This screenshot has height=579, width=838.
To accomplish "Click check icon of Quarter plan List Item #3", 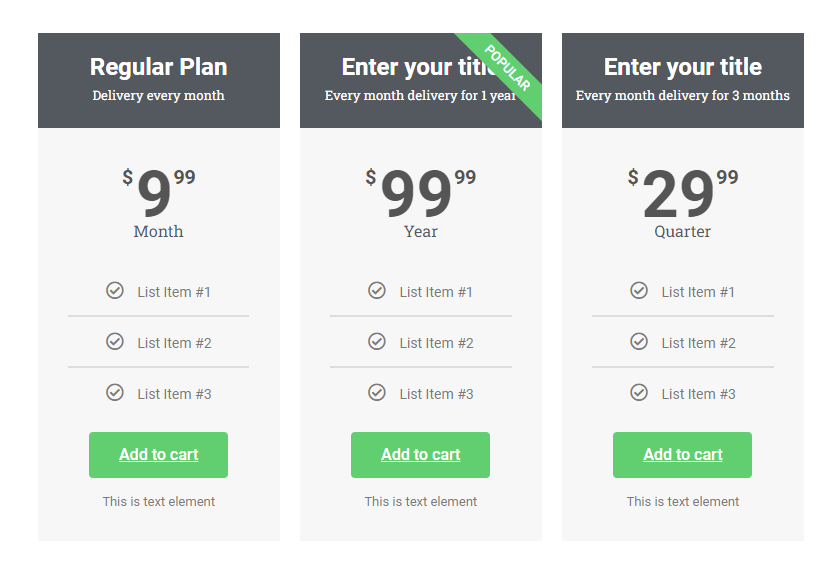I will click(639, 392).
